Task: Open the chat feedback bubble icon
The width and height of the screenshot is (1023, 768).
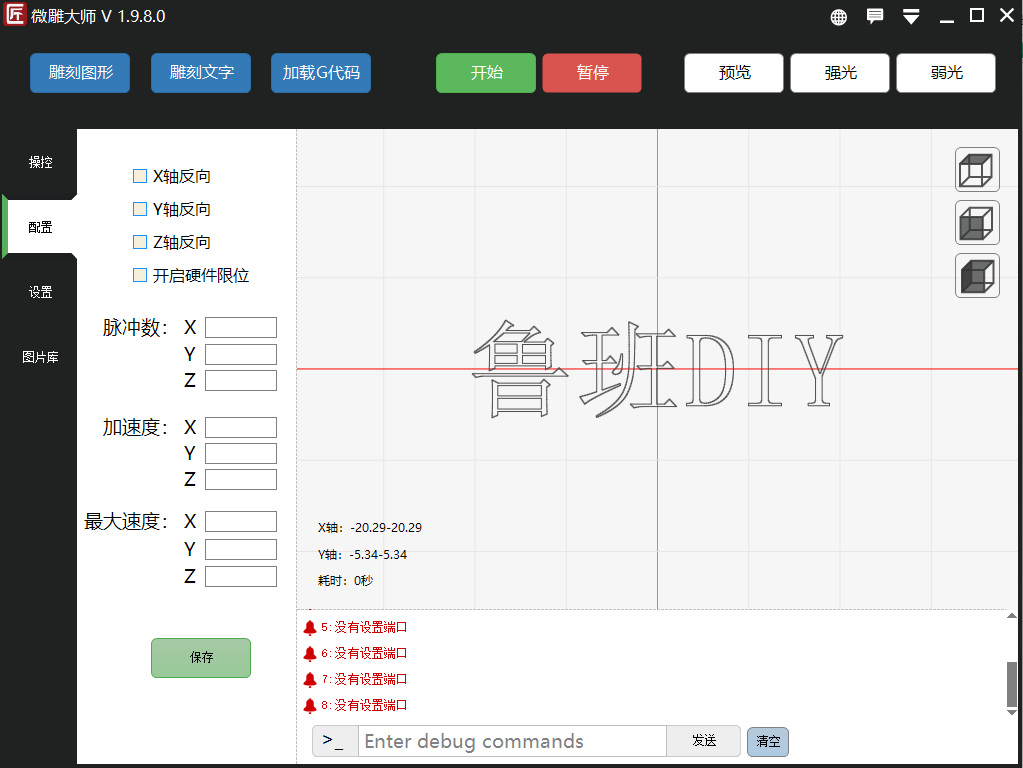Action: click(875, 16)
